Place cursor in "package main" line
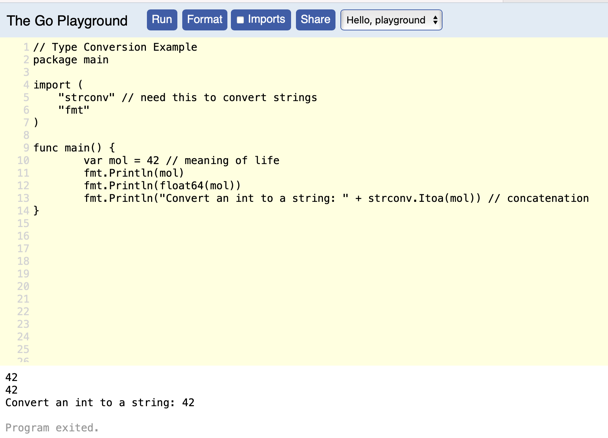 70,60
